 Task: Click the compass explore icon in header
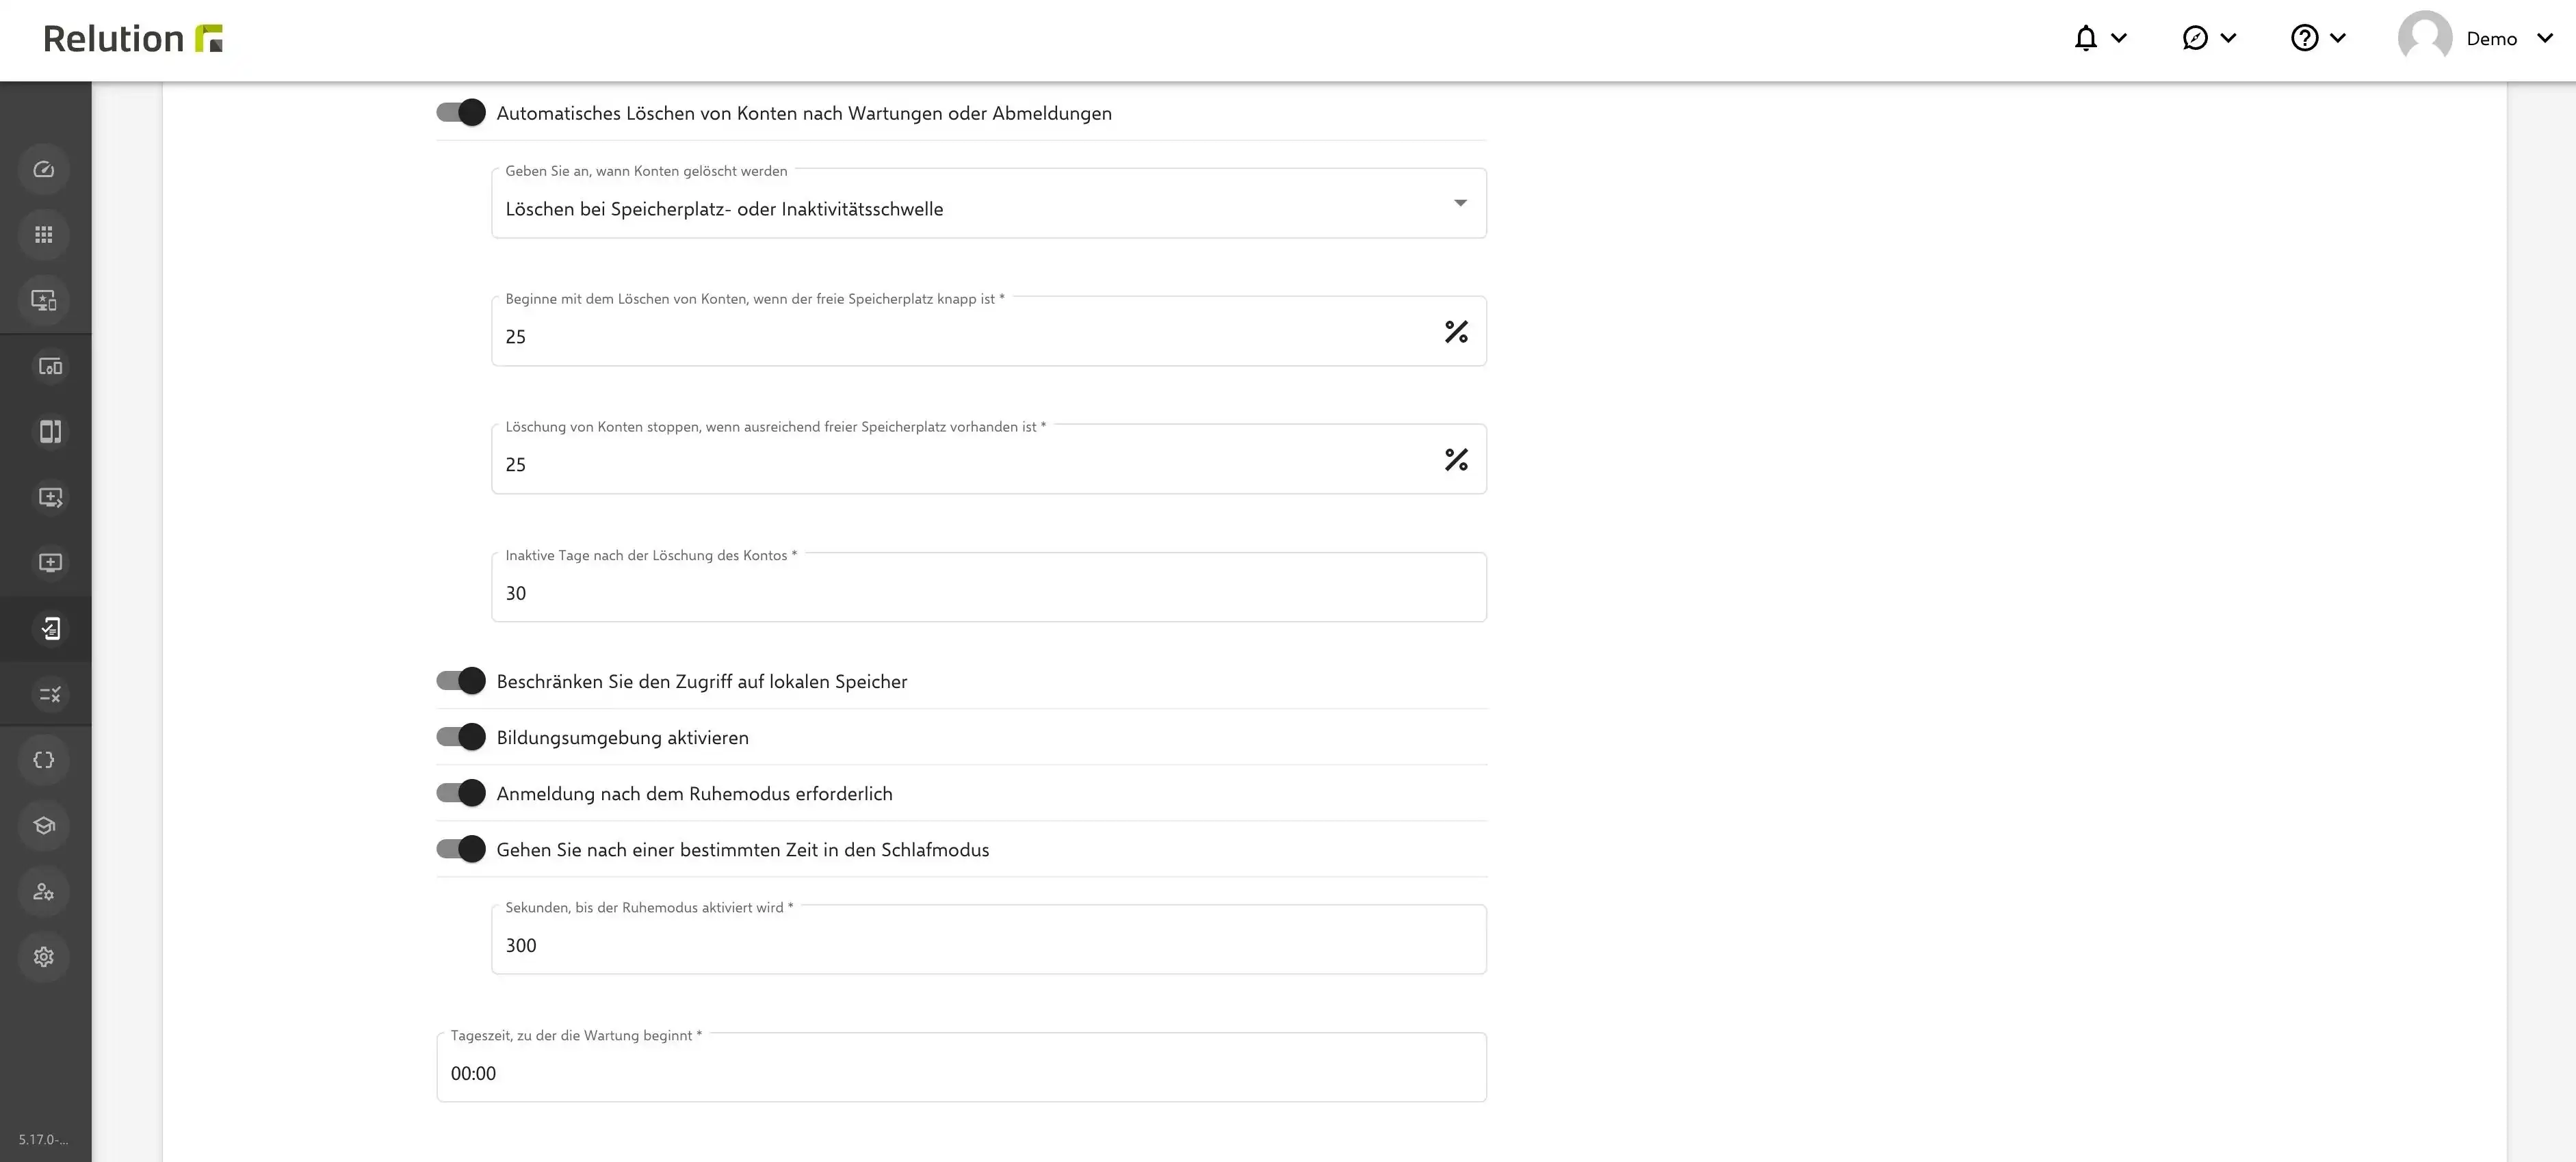(x=2195, y=38)
